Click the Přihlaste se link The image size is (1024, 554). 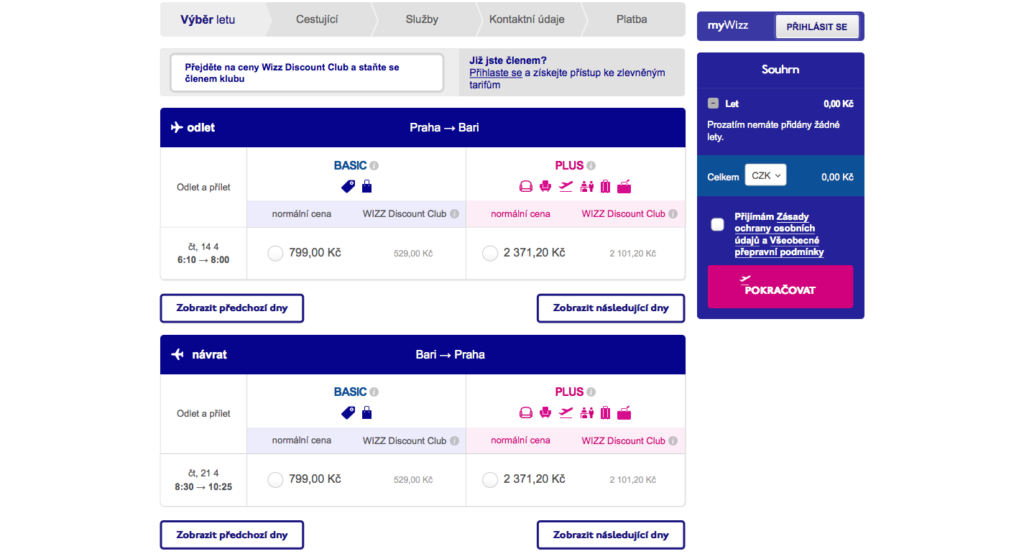click(496, 73)
